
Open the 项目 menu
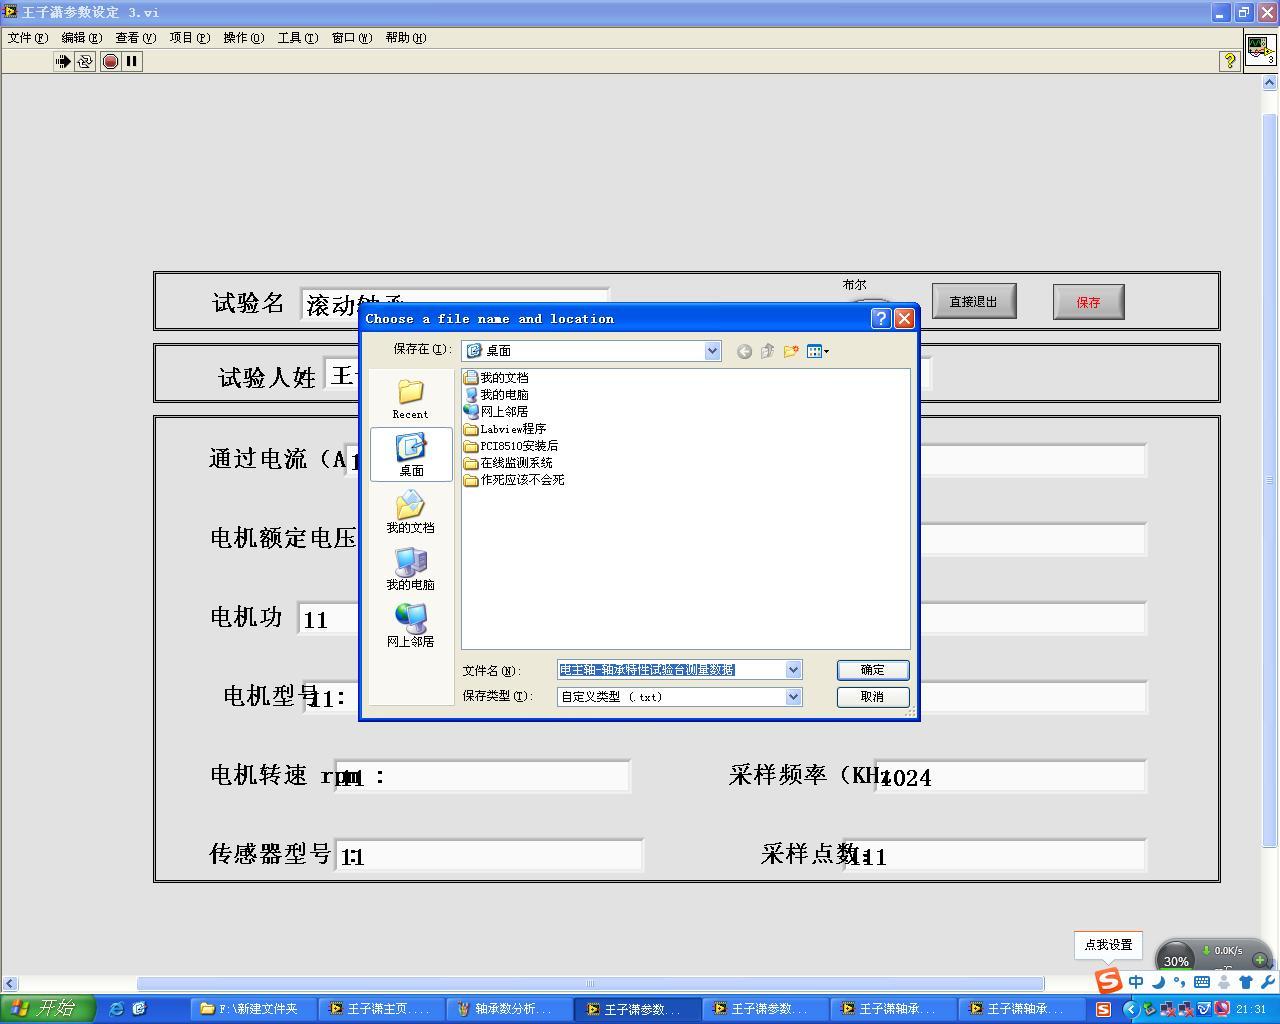pyautogui.click(x=189, y=37)
